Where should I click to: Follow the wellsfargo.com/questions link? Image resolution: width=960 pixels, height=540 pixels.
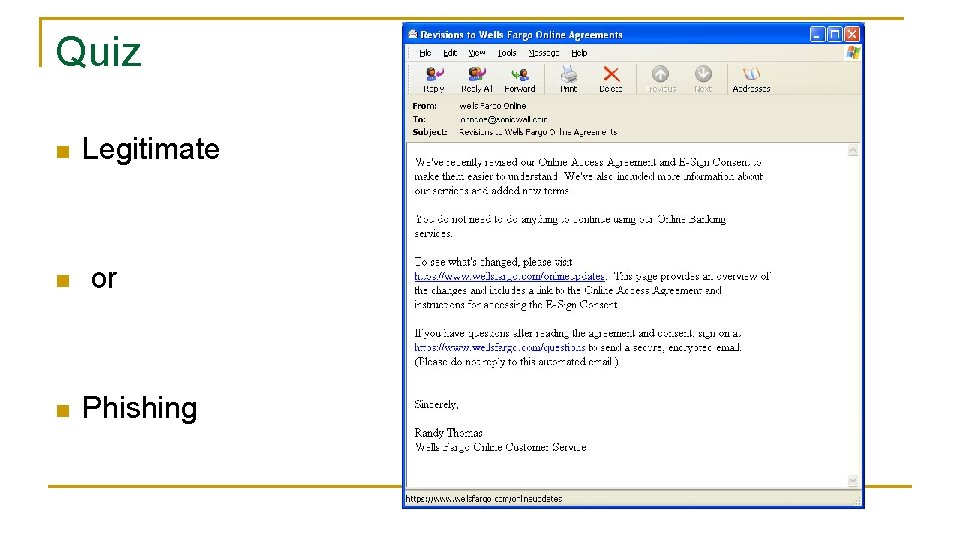500,348
